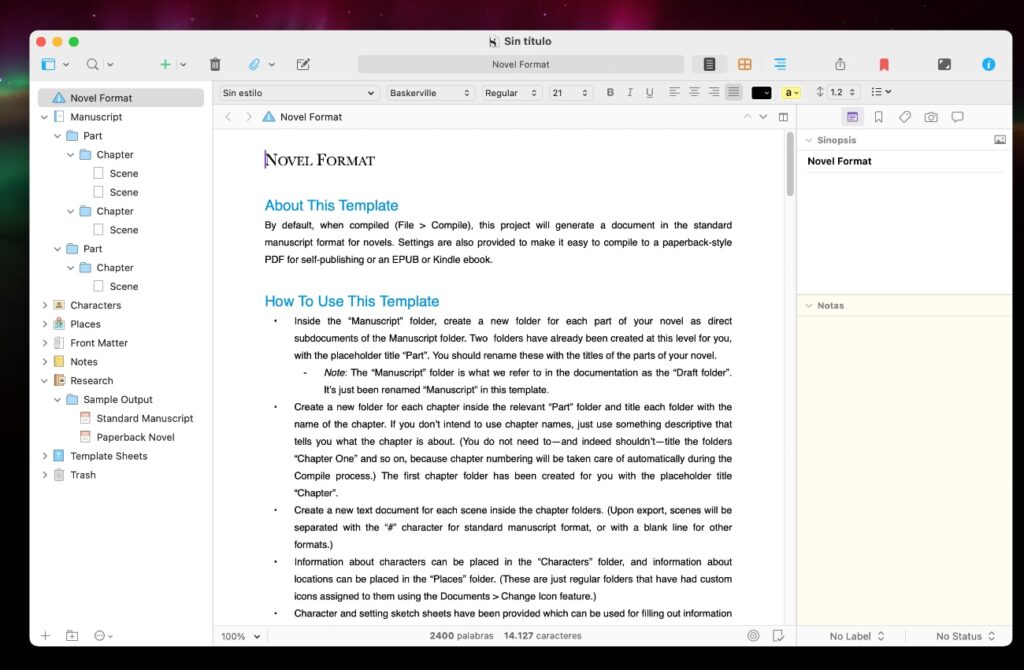Toggle the Inspector with the blue info icon
1024x670 pixels.
tap(988, 63)
